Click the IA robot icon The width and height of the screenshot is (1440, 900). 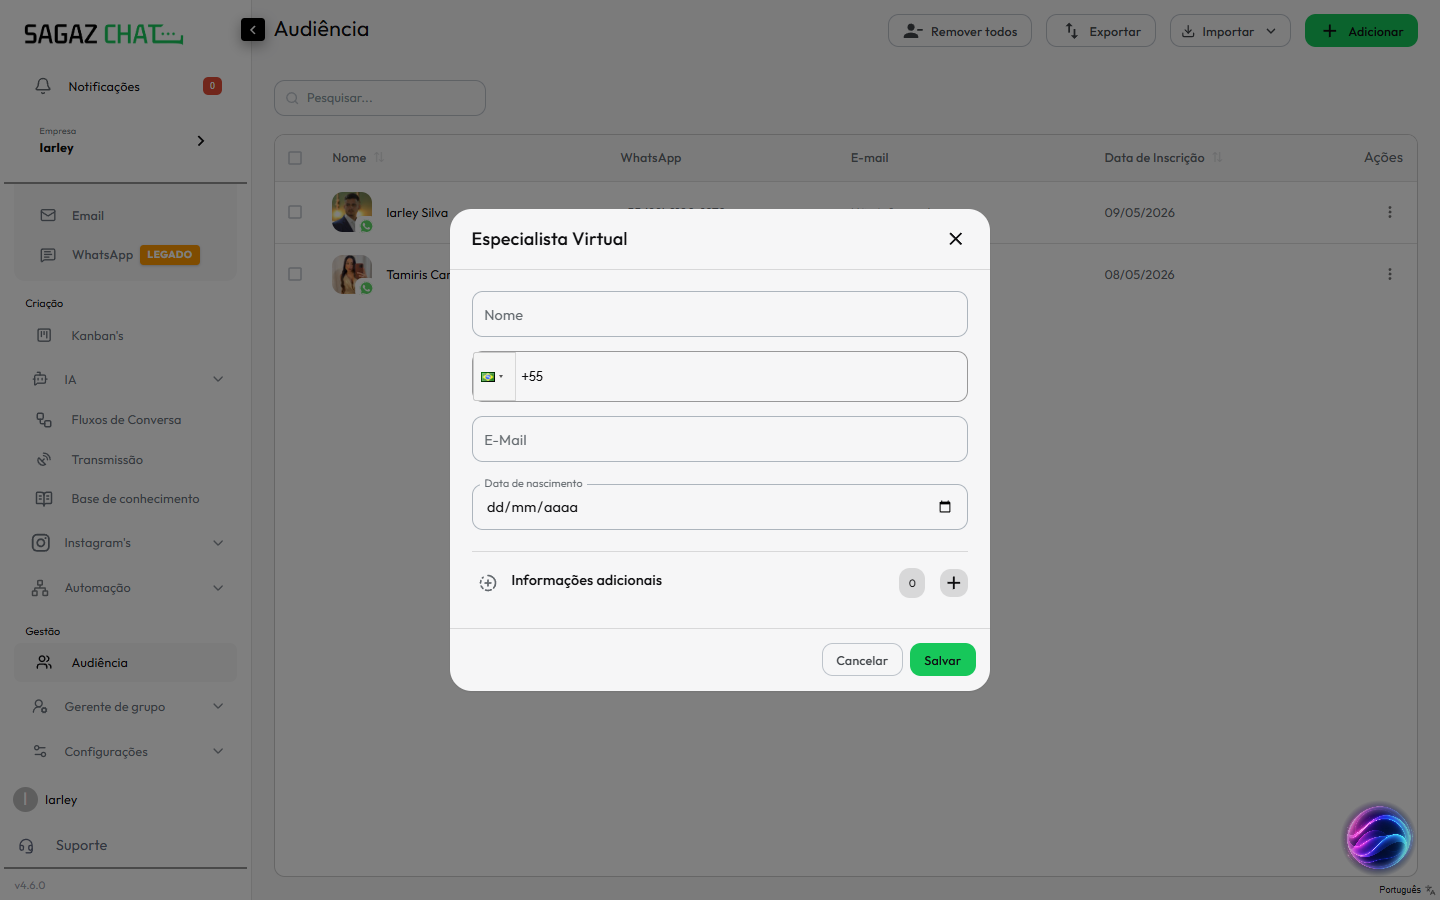point(40,379)
